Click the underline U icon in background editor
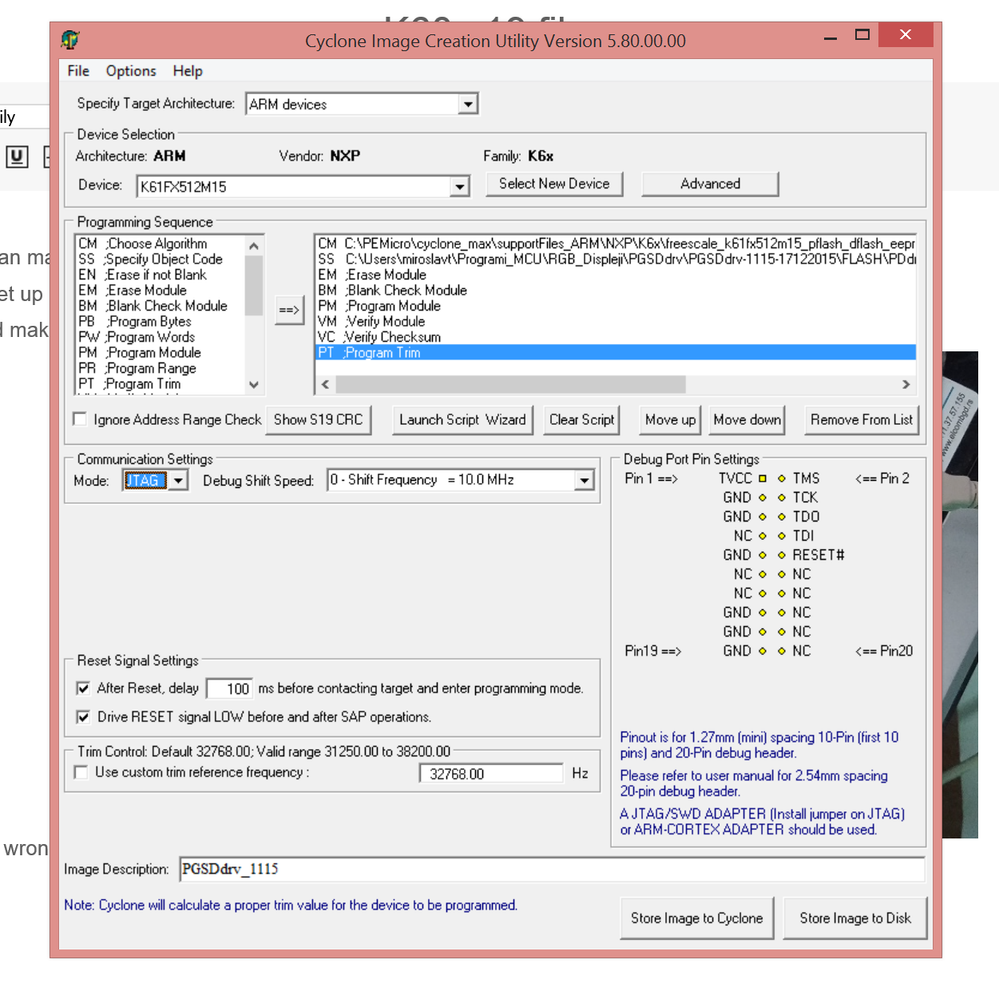The image size is (999, 987). pos(17,156)
